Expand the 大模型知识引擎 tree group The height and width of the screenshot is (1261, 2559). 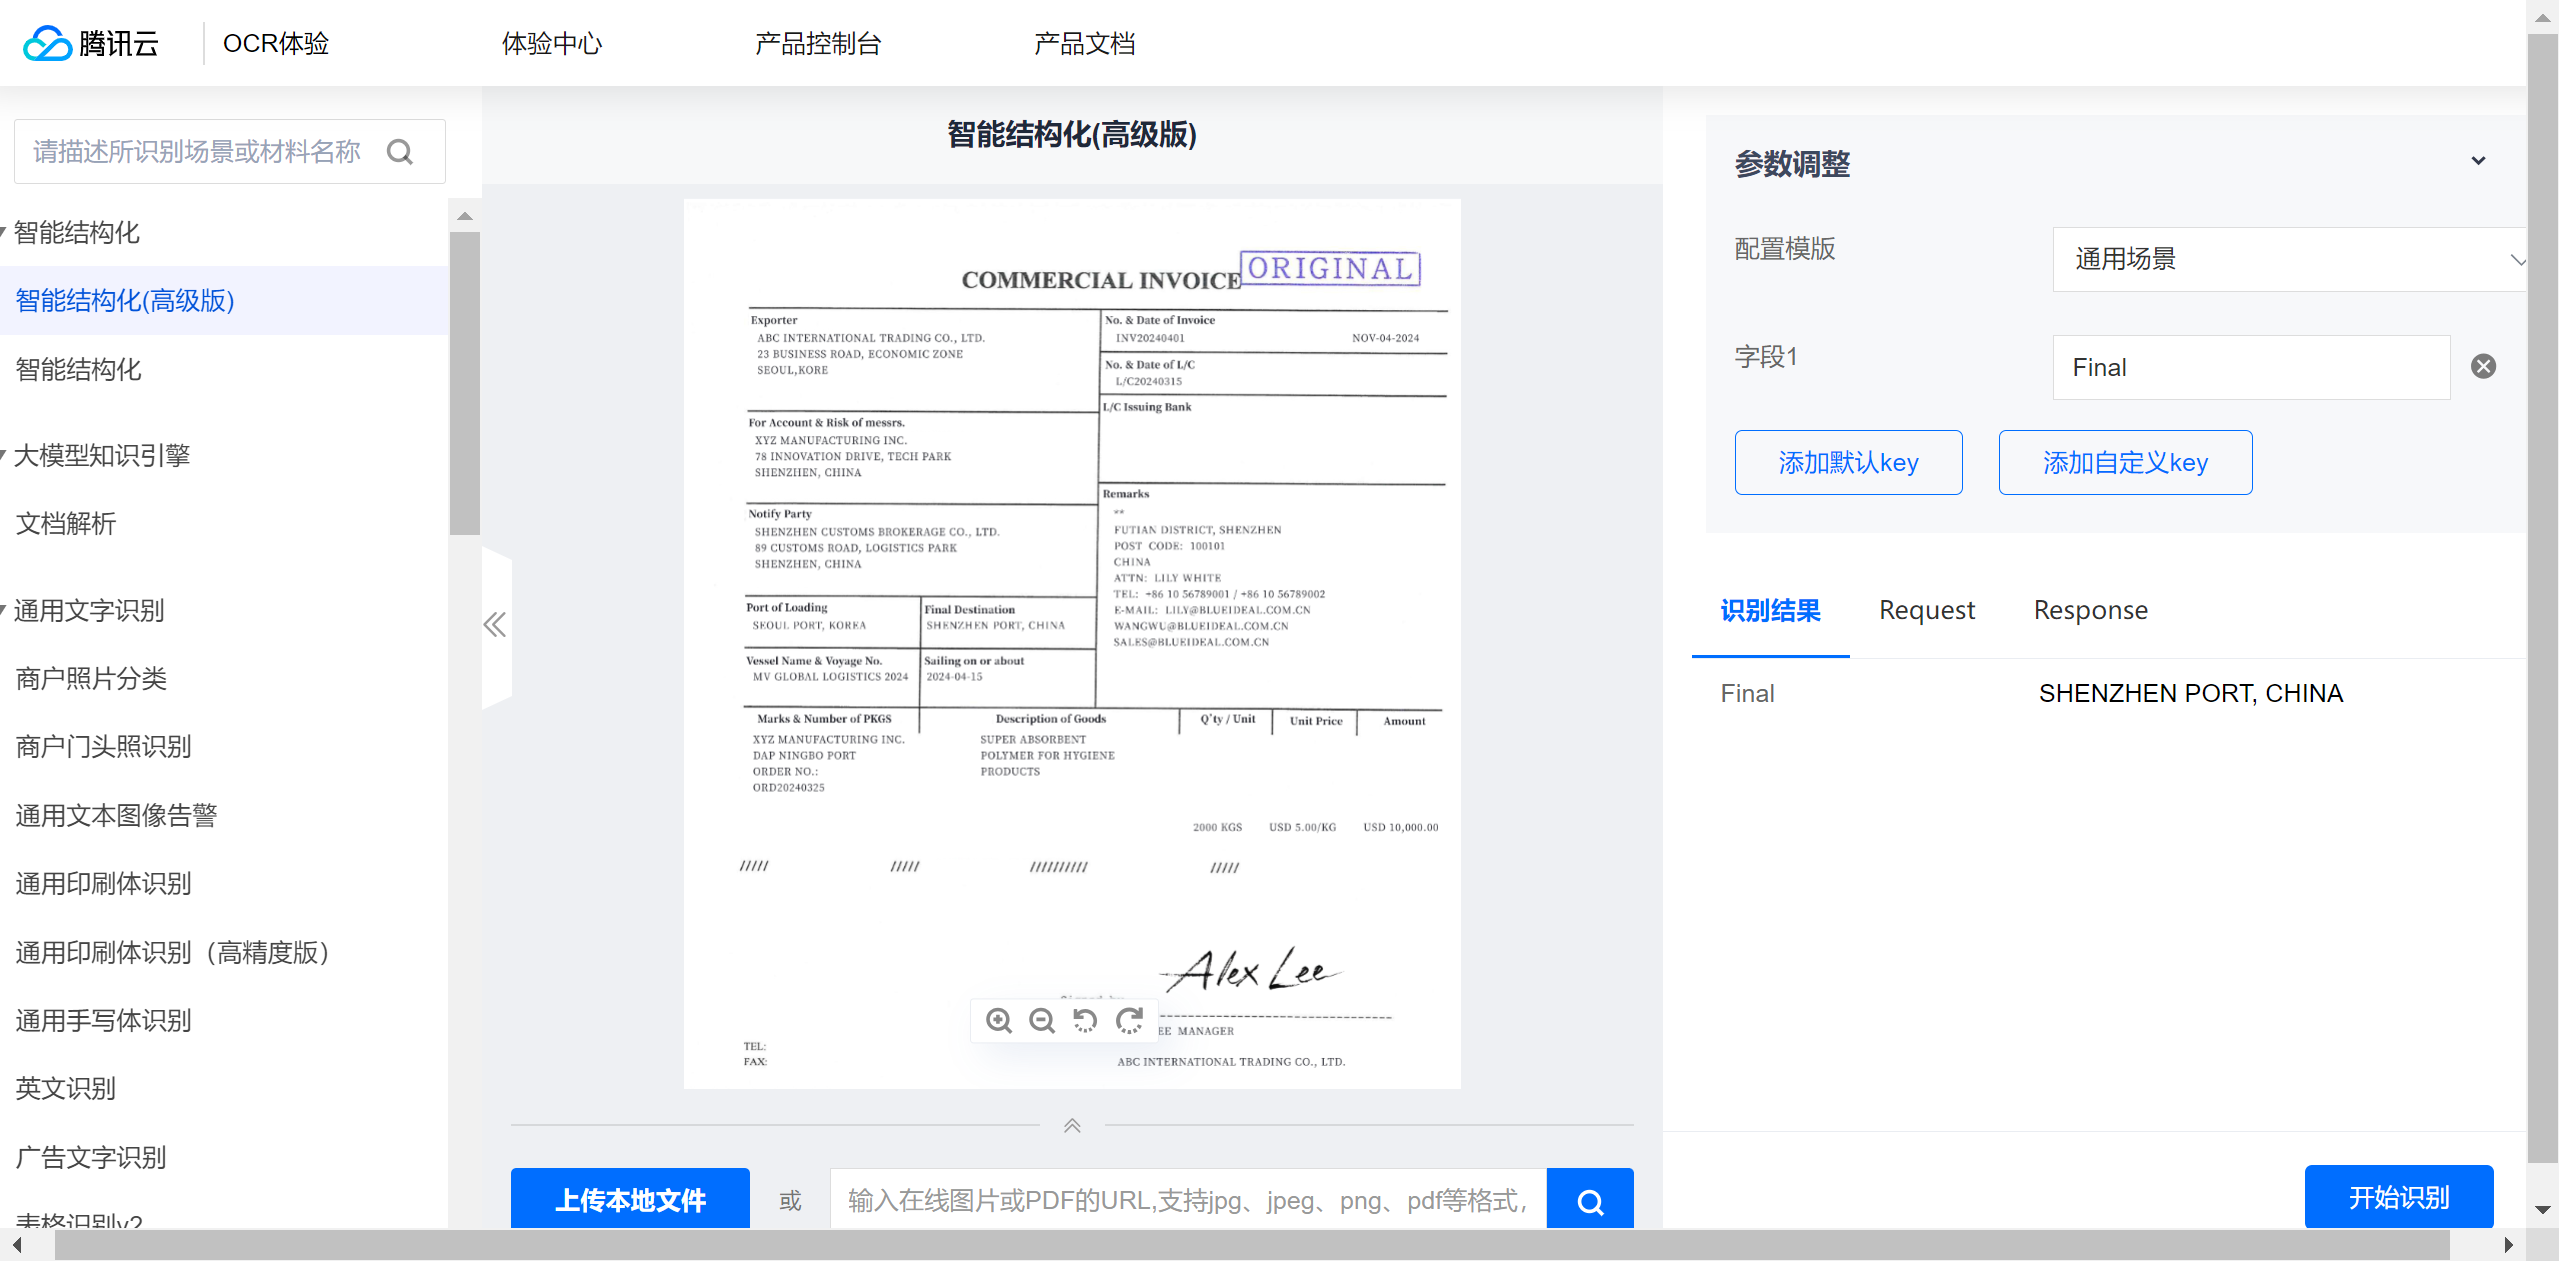[100, 456]
